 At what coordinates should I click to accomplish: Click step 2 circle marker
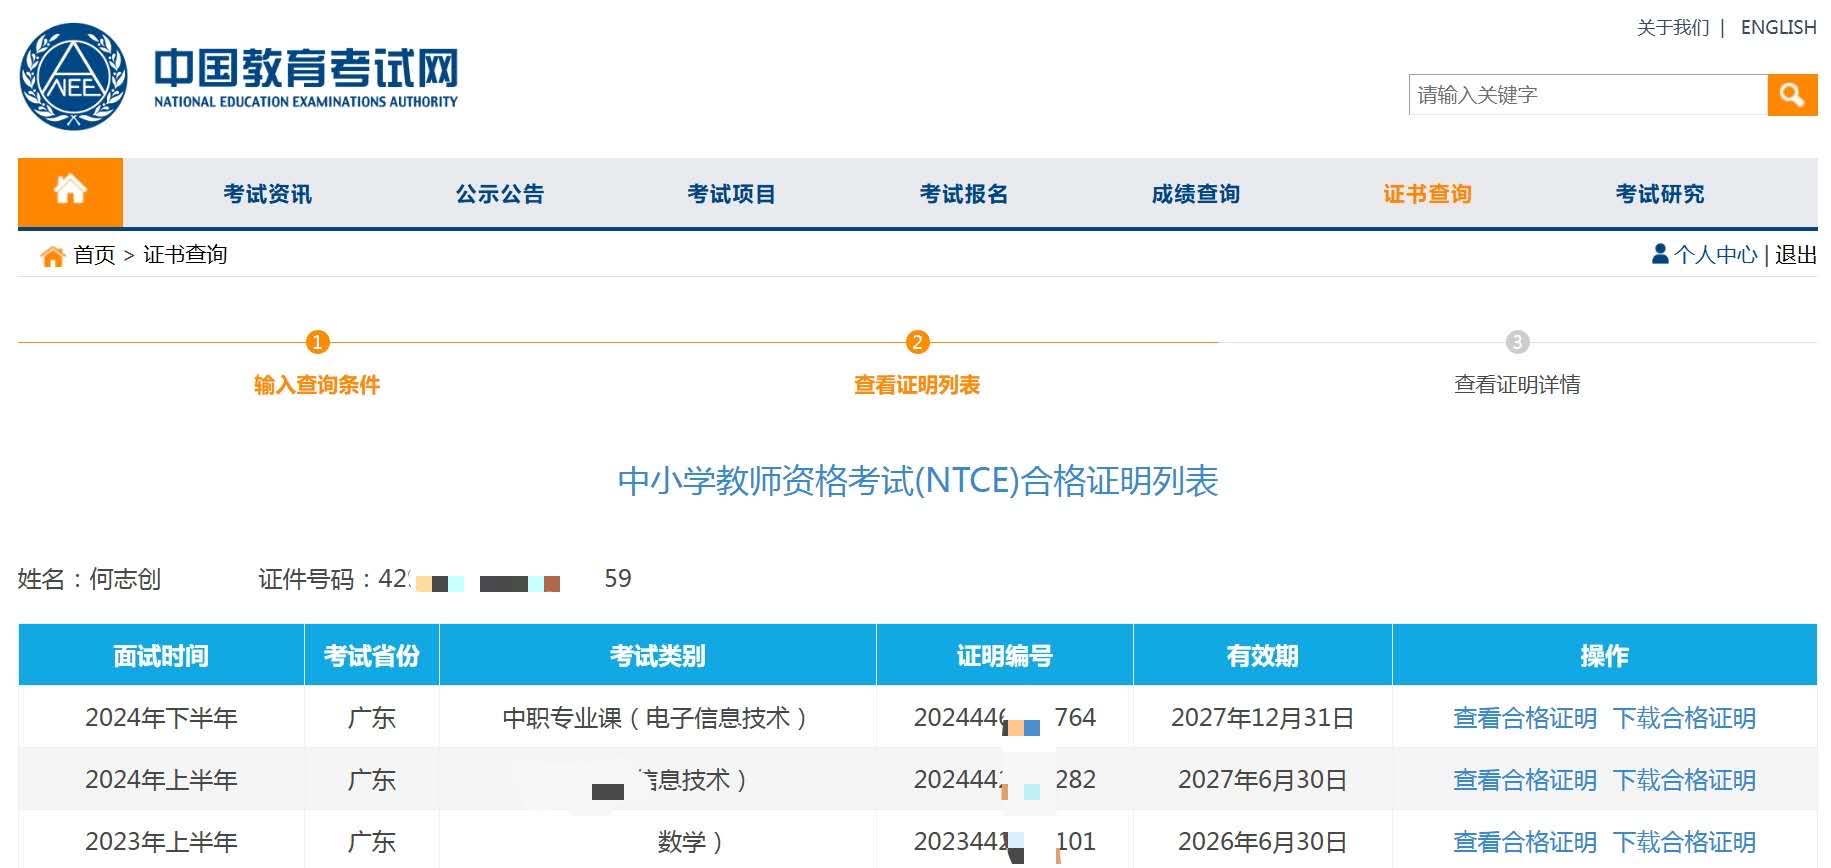[917, 343]
